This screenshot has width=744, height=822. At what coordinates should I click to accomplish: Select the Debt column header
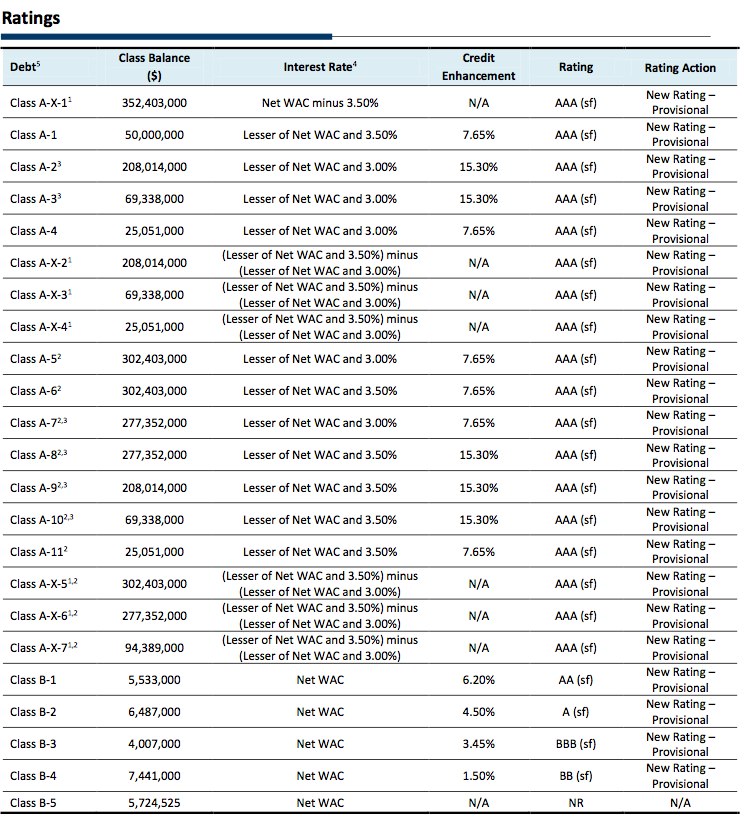coord(24,67)
